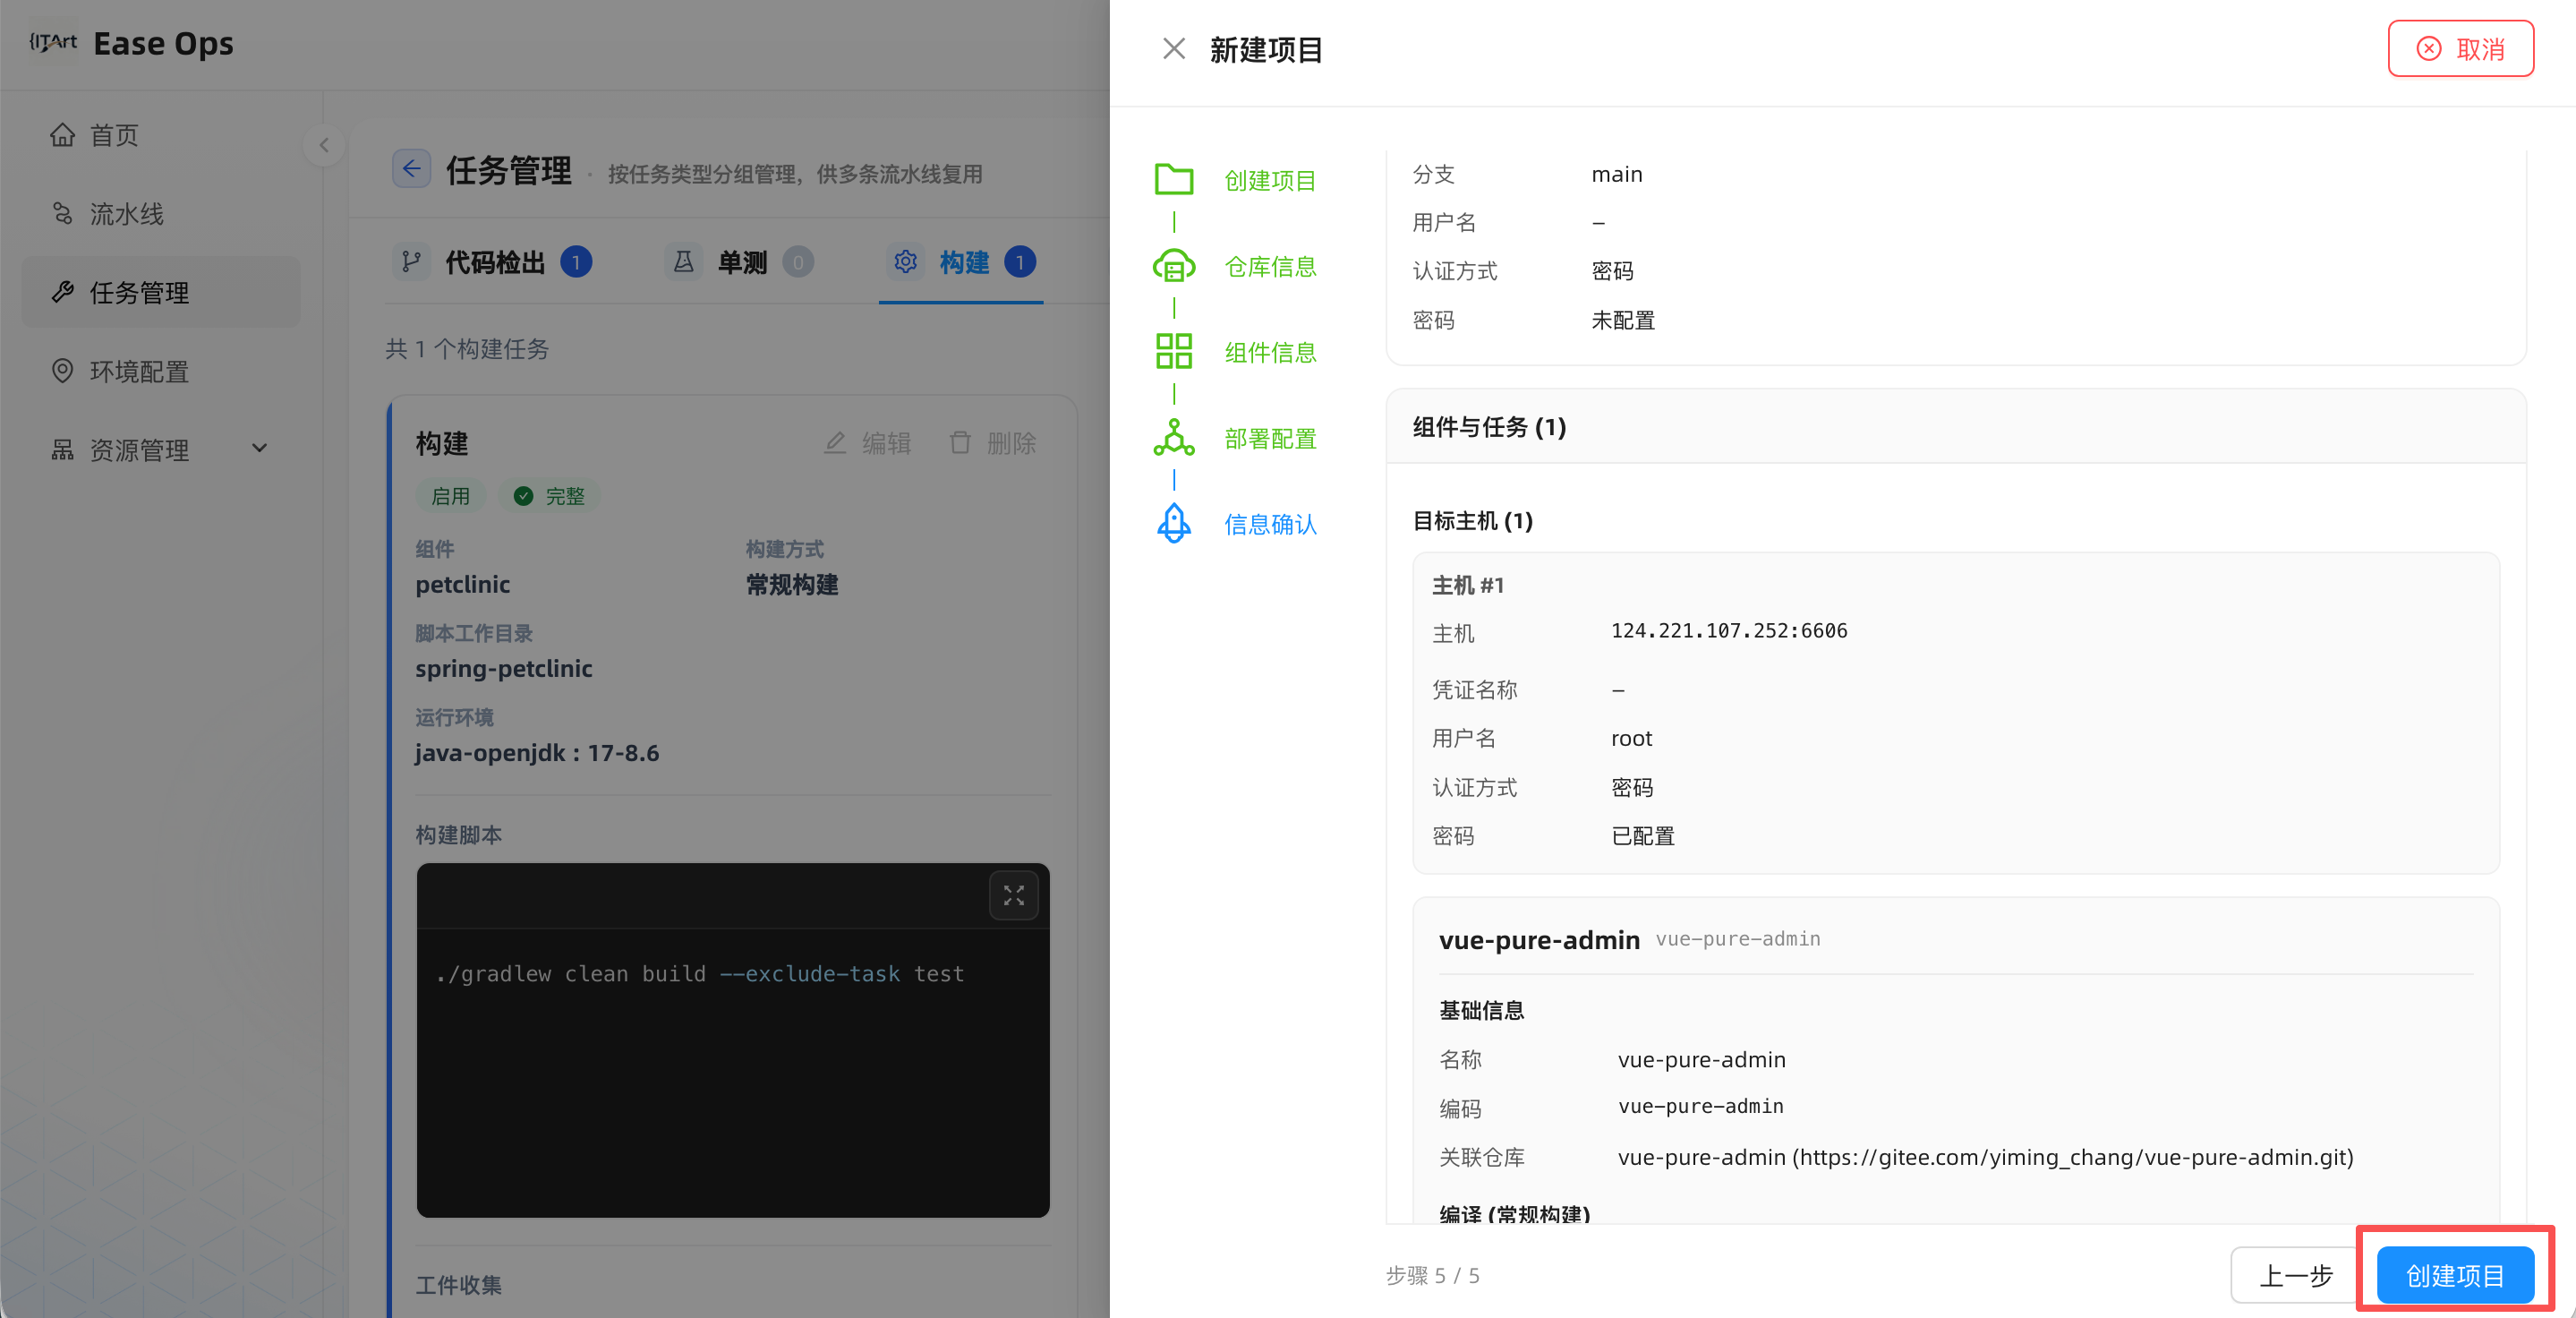Select the 部署配置 step icon
2576x1318 pixels.
[x=1174, y=438]
